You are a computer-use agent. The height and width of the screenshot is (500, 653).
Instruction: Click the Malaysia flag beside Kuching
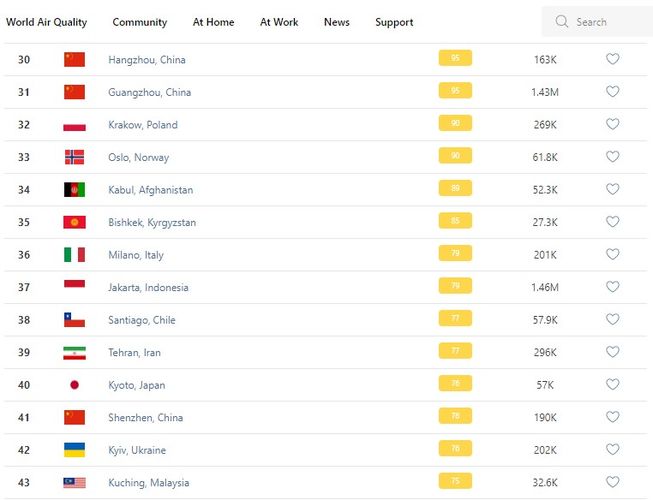coord(74,483)
